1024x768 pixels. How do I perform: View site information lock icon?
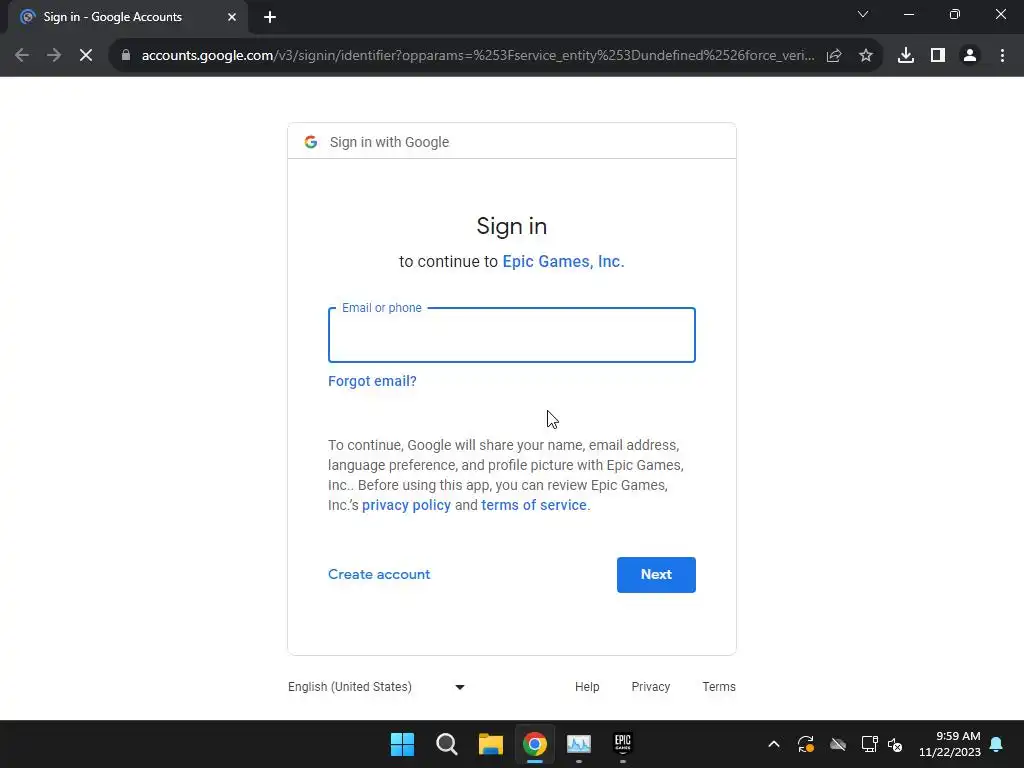click(126, 56)
